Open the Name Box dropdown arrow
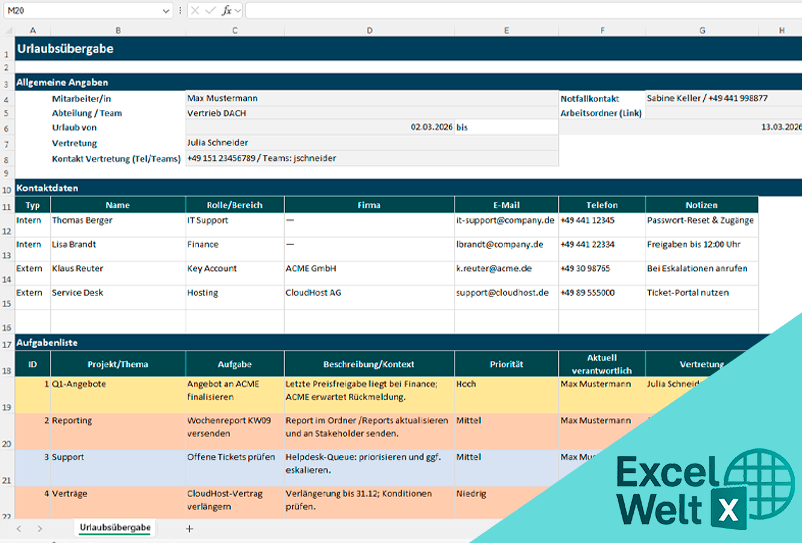Viewport: 802px width, 543px height. (165, 10)
